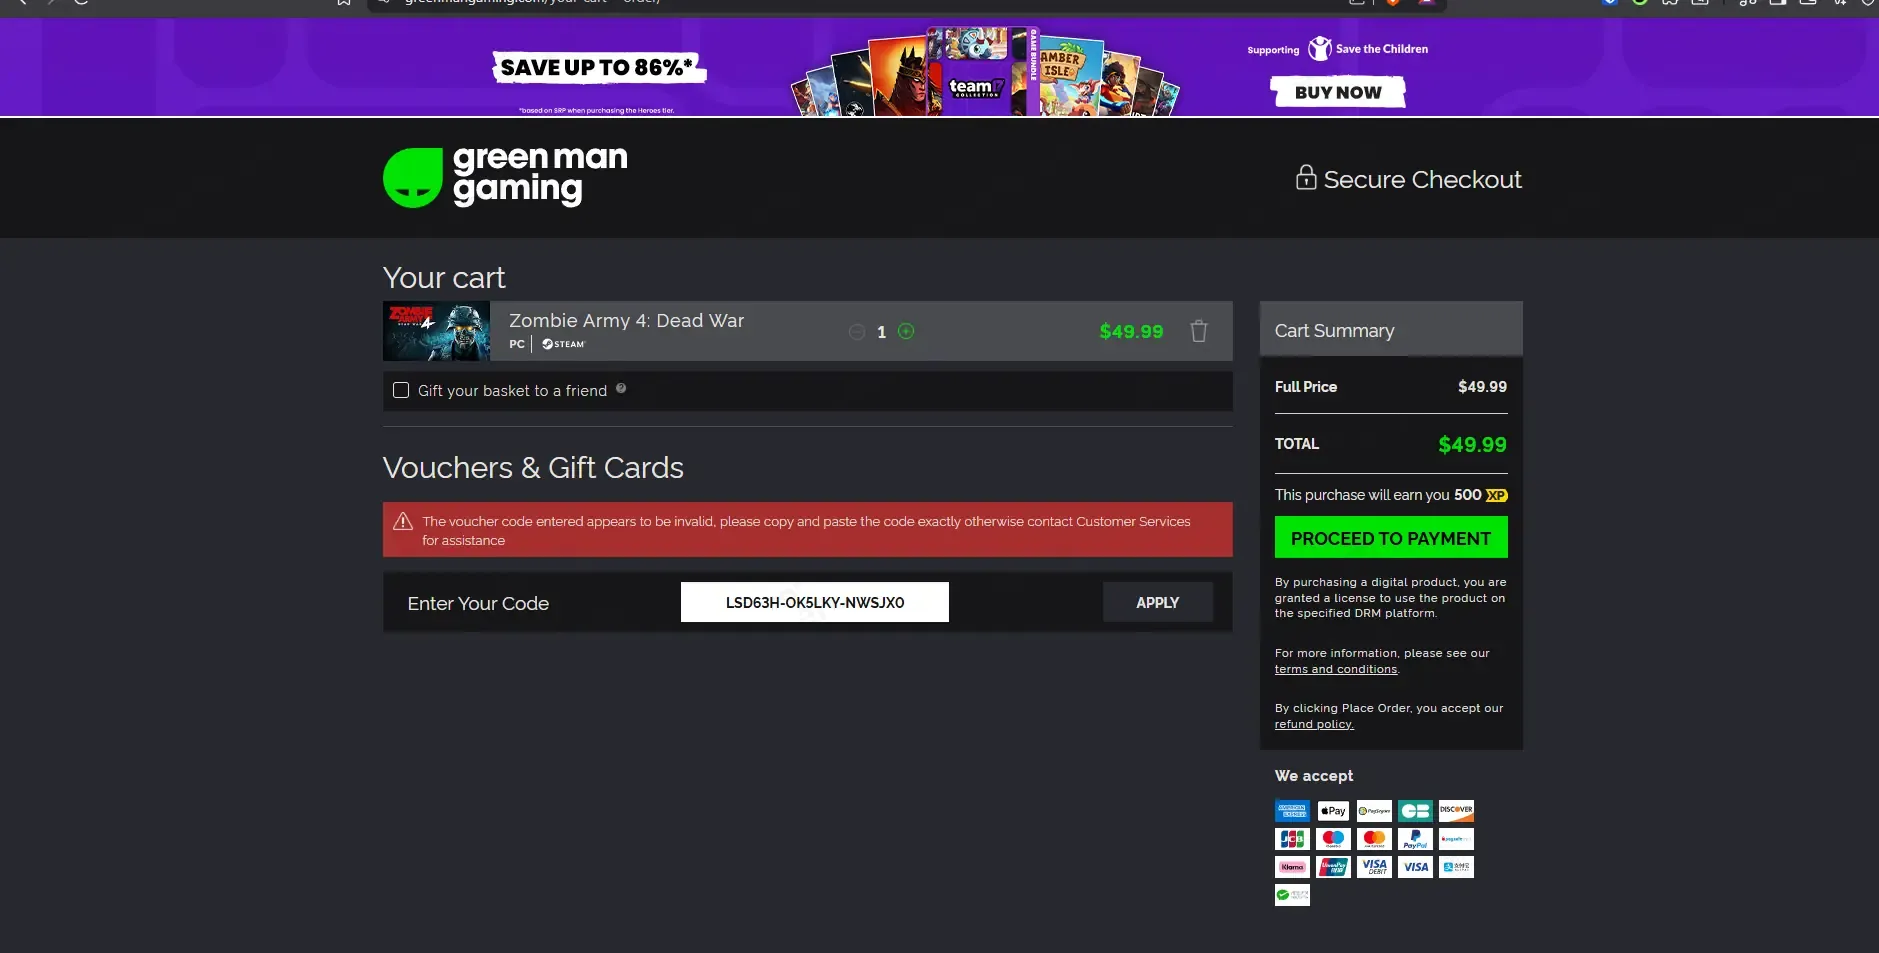1879x953 pixels.
Task: Click Proceed to Payment
Action: [1391, 537]
